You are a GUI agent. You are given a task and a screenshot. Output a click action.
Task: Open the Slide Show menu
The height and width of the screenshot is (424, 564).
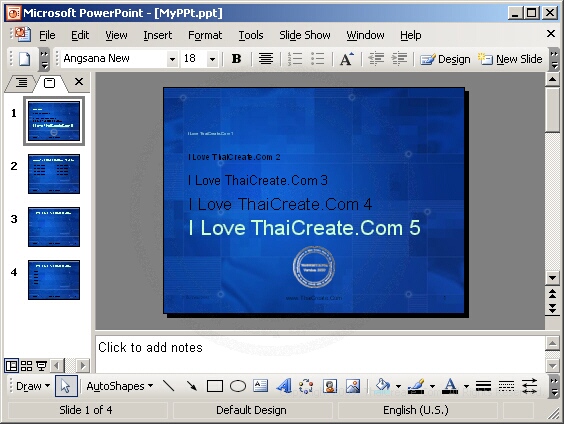pos(305,35)
